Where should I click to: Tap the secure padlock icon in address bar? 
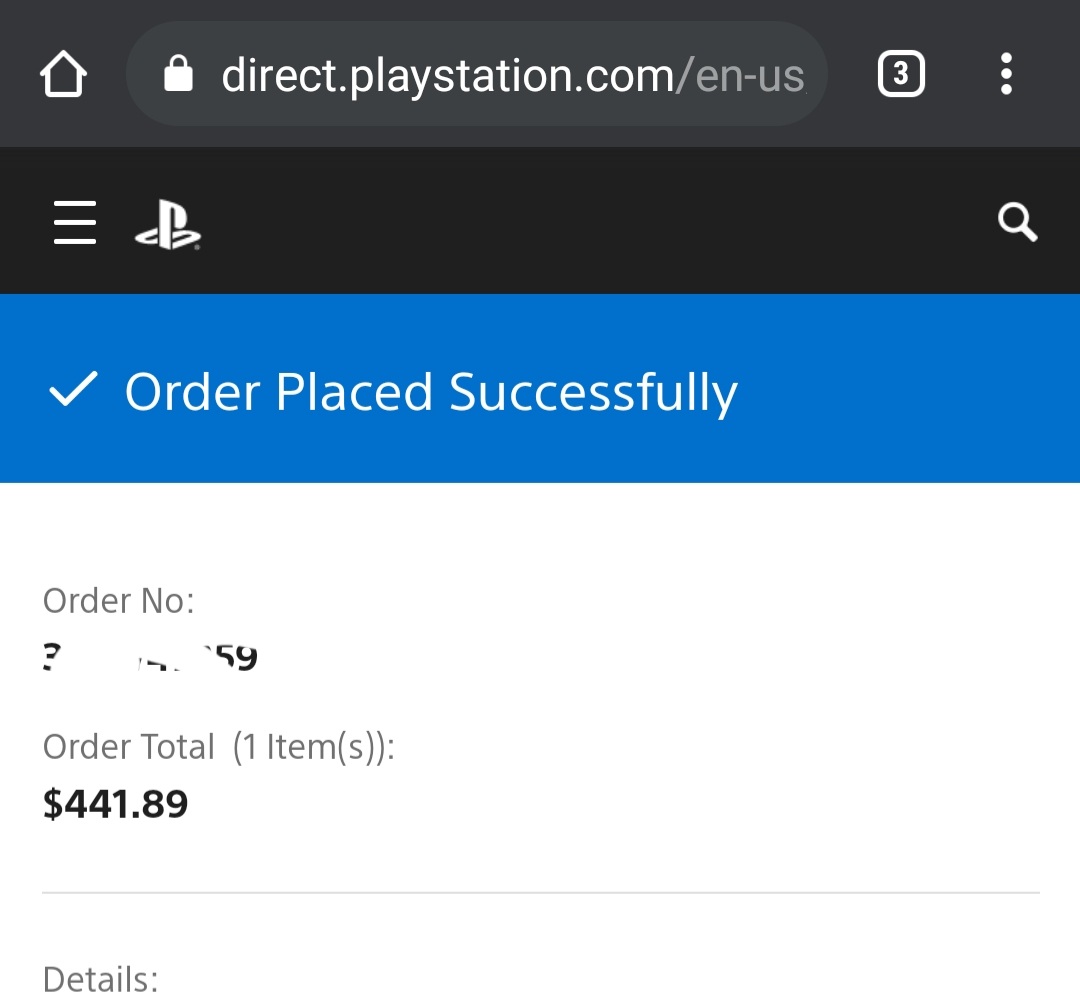pyautogui.click(x=178, y=74)
